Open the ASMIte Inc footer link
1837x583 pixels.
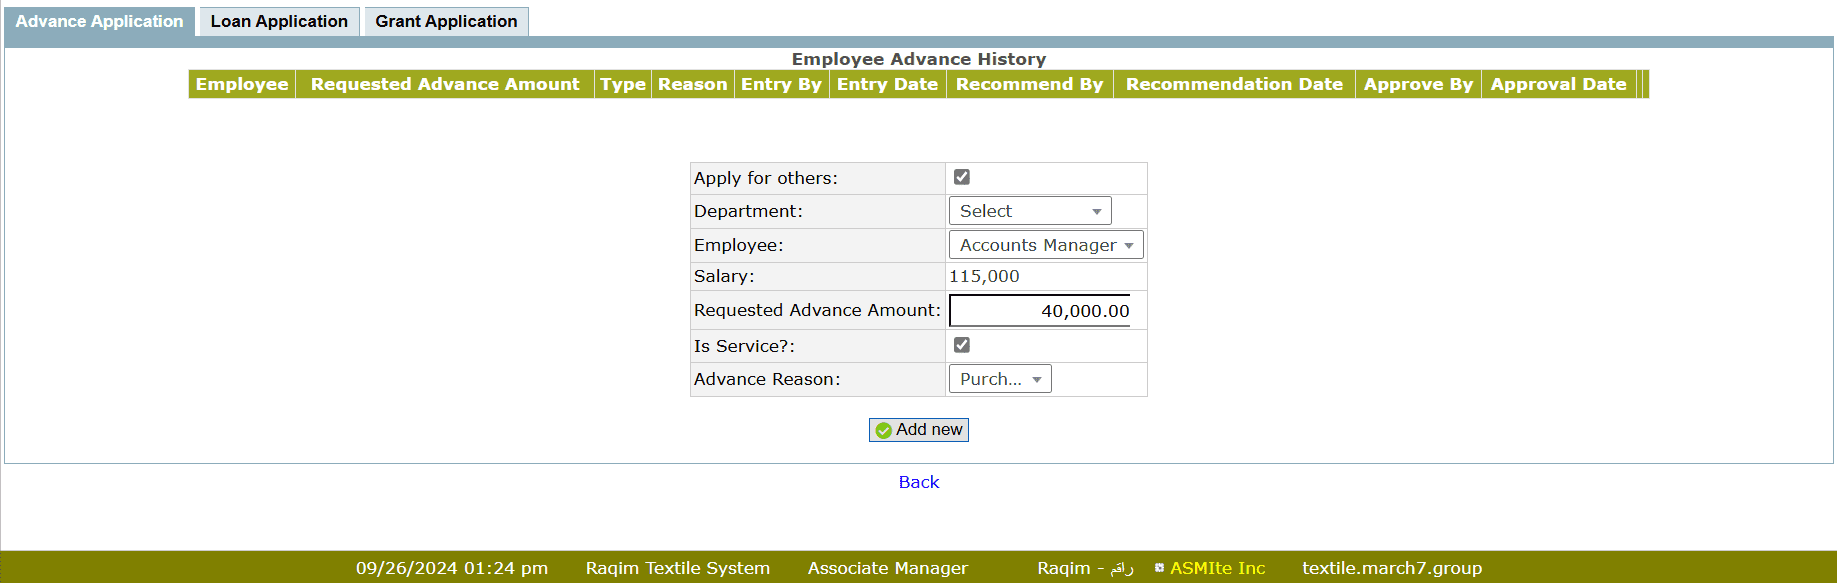[1217, 568]
